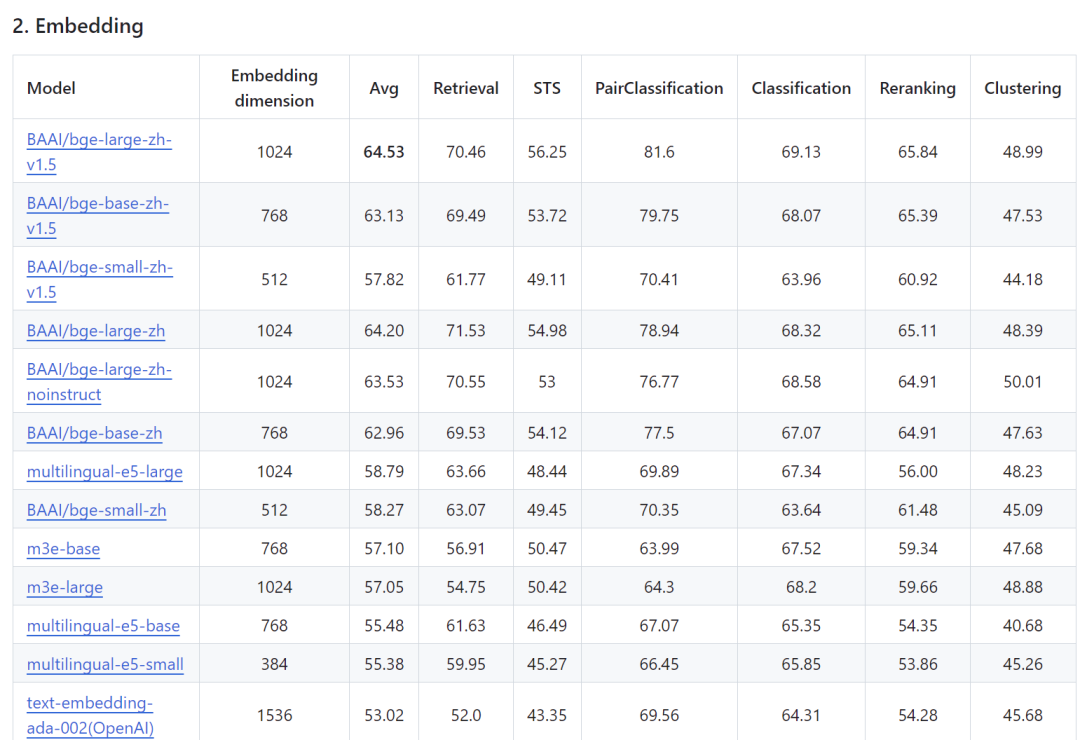Select the Clustering value 48.99

tap(1023, 152)
